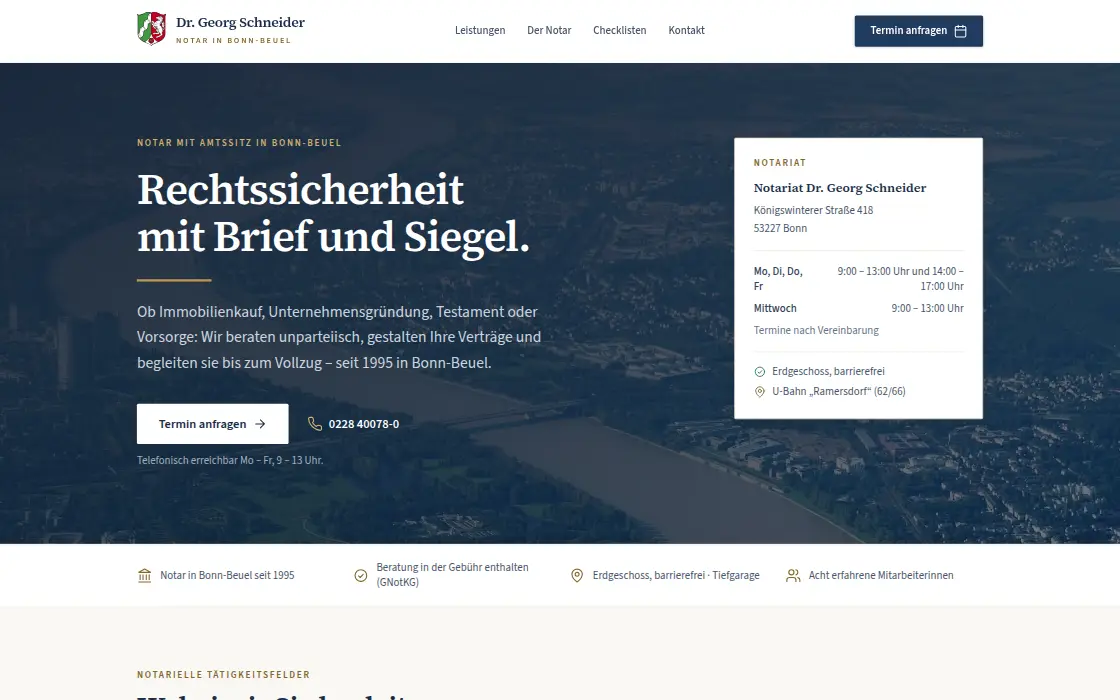
Task: Click the address Königswinterer Straße 418
Action: tap(814, 210)
